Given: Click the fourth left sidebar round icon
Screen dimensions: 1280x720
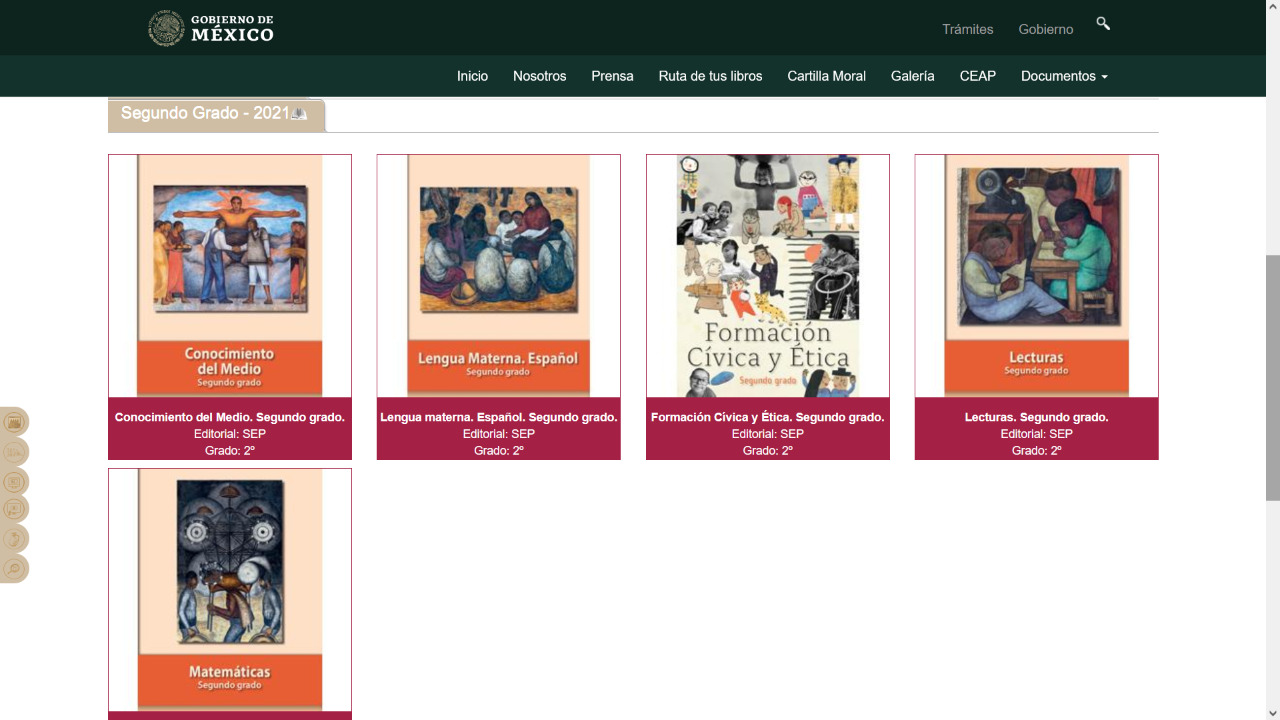Looking at the screenshot, I should [x=14, y=509].
